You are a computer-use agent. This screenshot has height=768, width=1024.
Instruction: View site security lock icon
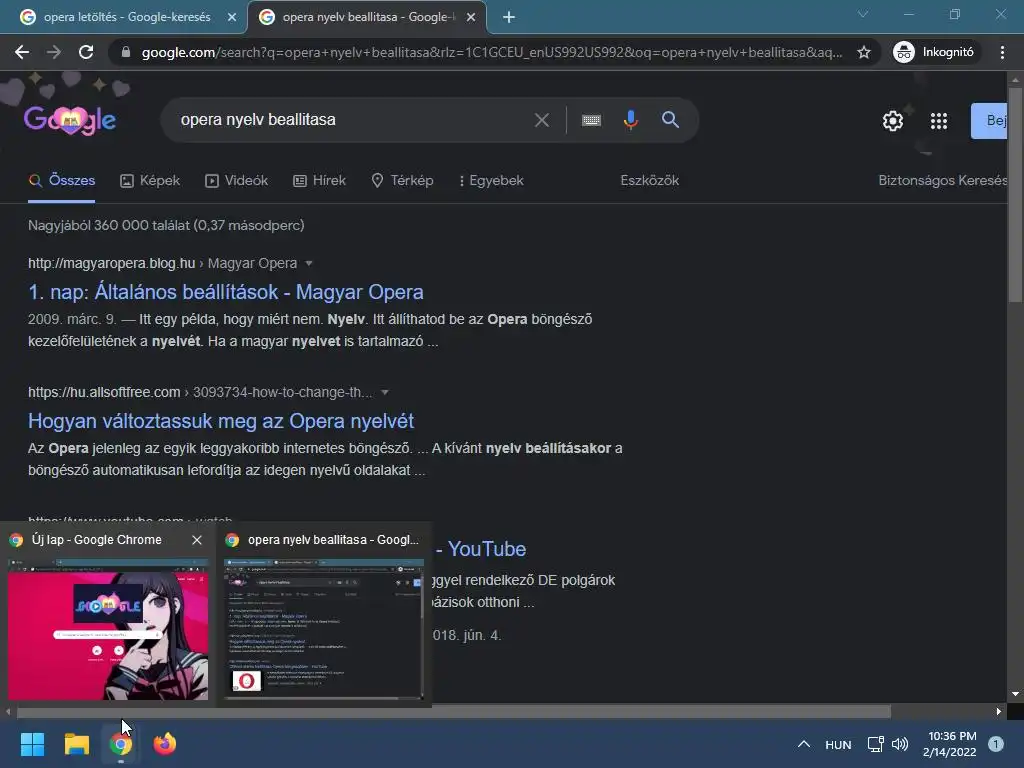point(126,52)
